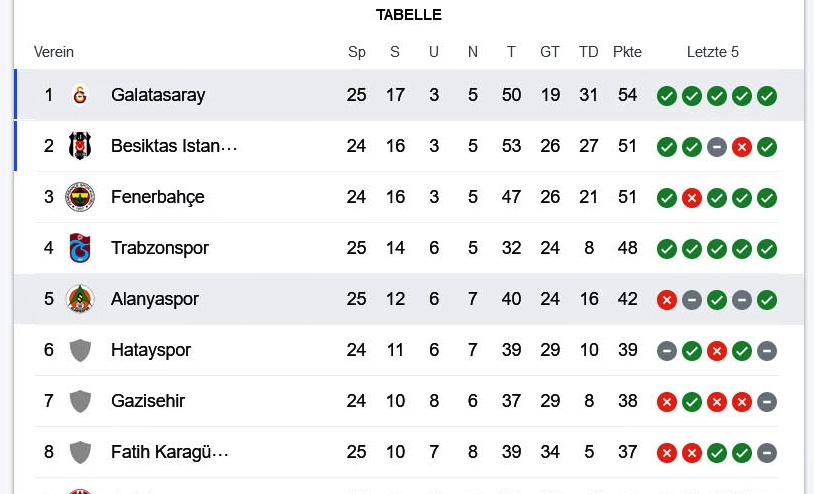Click the TABELLE heading

[408, 15]
